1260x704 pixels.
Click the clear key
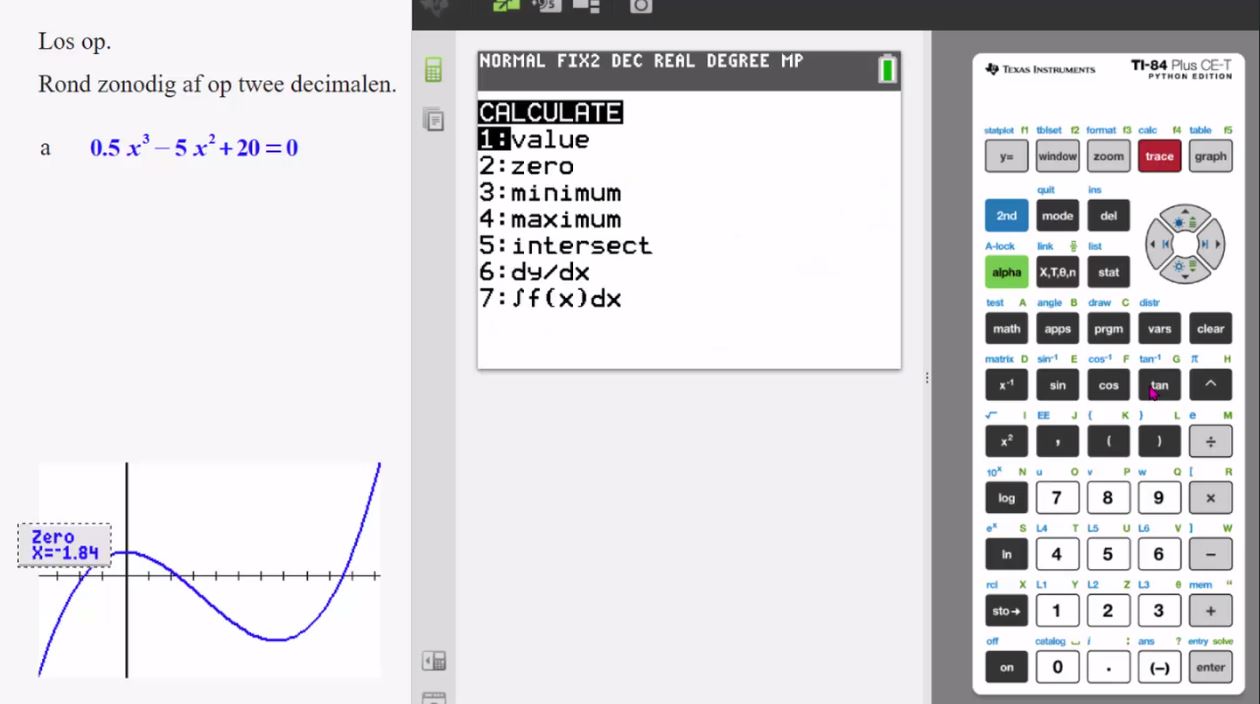(1210, 328)
